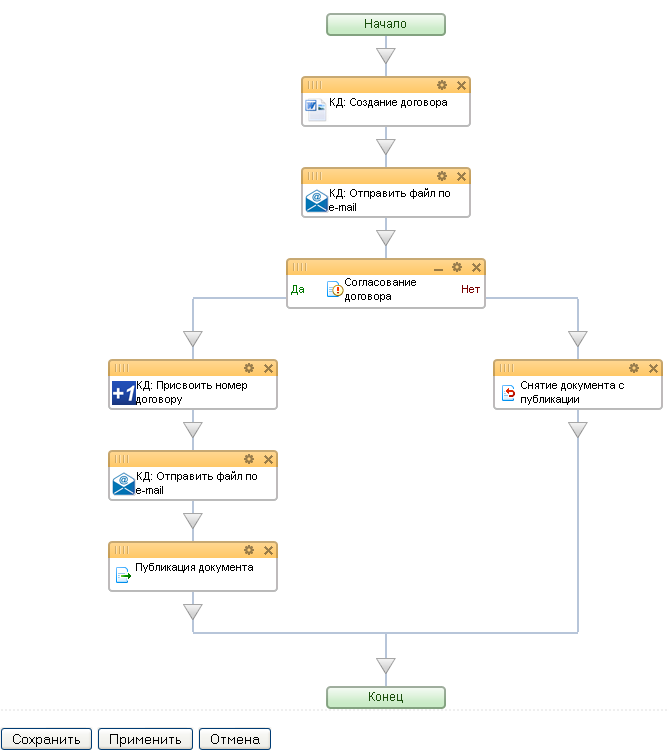Viewport: 669px width, 755px height.
Task: Click the blue +1 number assignment icon
Action: point(124,392)
